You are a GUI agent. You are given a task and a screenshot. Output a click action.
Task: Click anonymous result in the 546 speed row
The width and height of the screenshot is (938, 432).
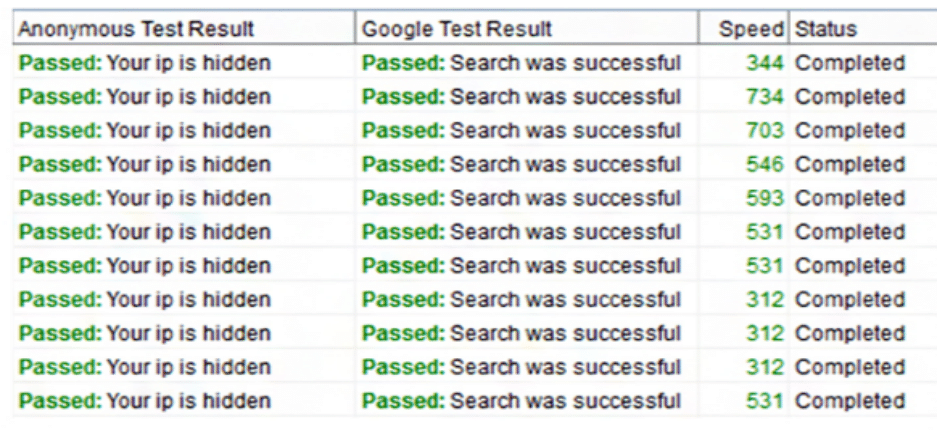145,165
